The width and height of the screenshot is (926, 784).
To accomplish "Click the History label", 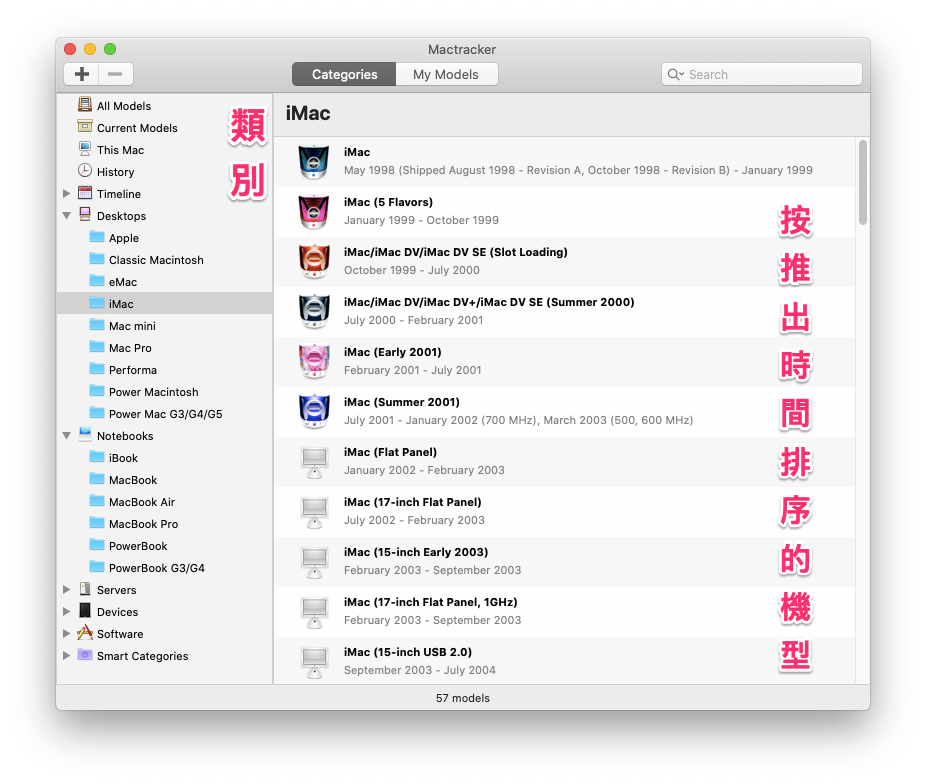I will coord(116,172).
